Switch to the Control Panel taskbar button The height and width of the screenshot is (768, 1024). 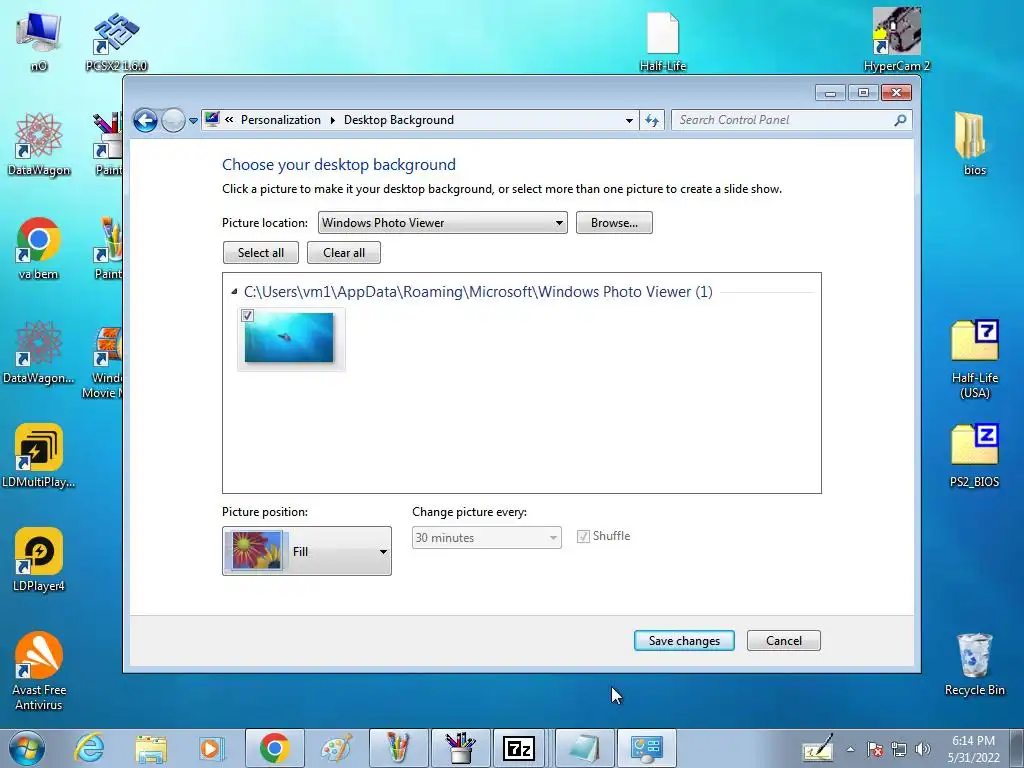[x=647, y=748]
